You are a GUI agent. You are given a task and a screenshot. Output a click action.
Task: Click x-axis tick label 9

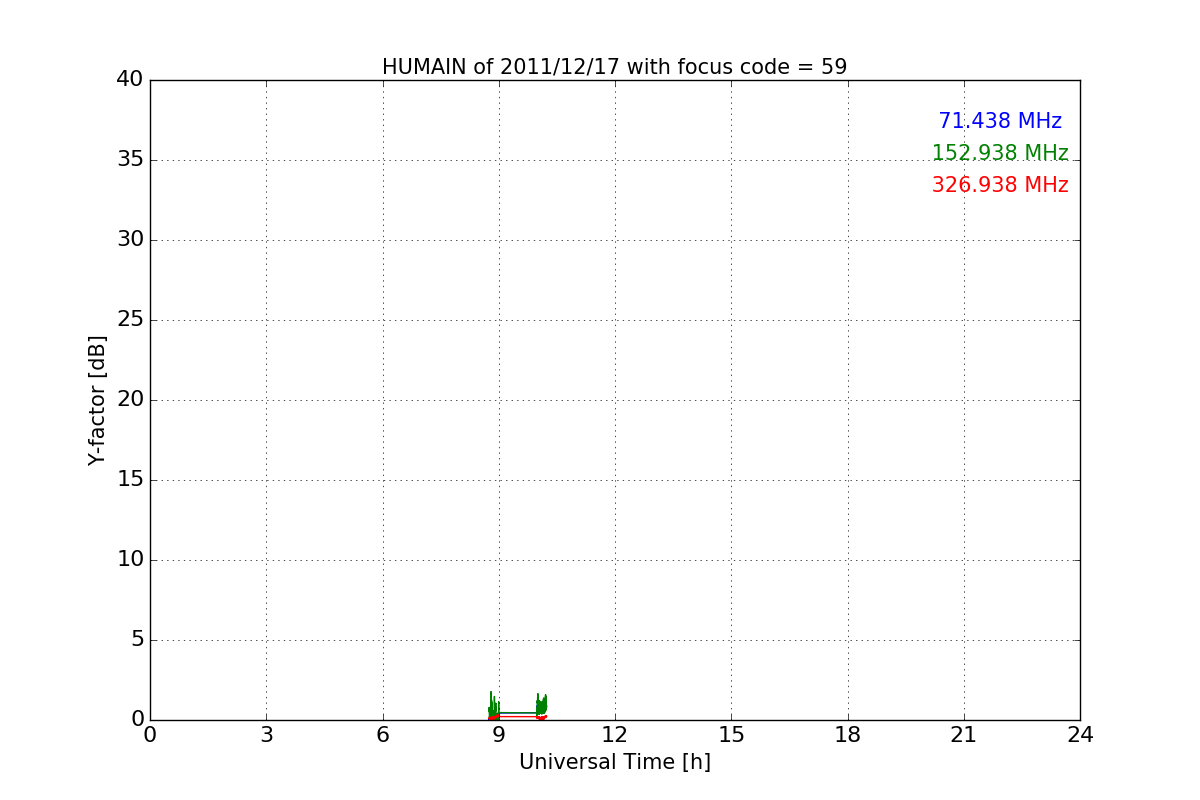[x=499, y=735]
